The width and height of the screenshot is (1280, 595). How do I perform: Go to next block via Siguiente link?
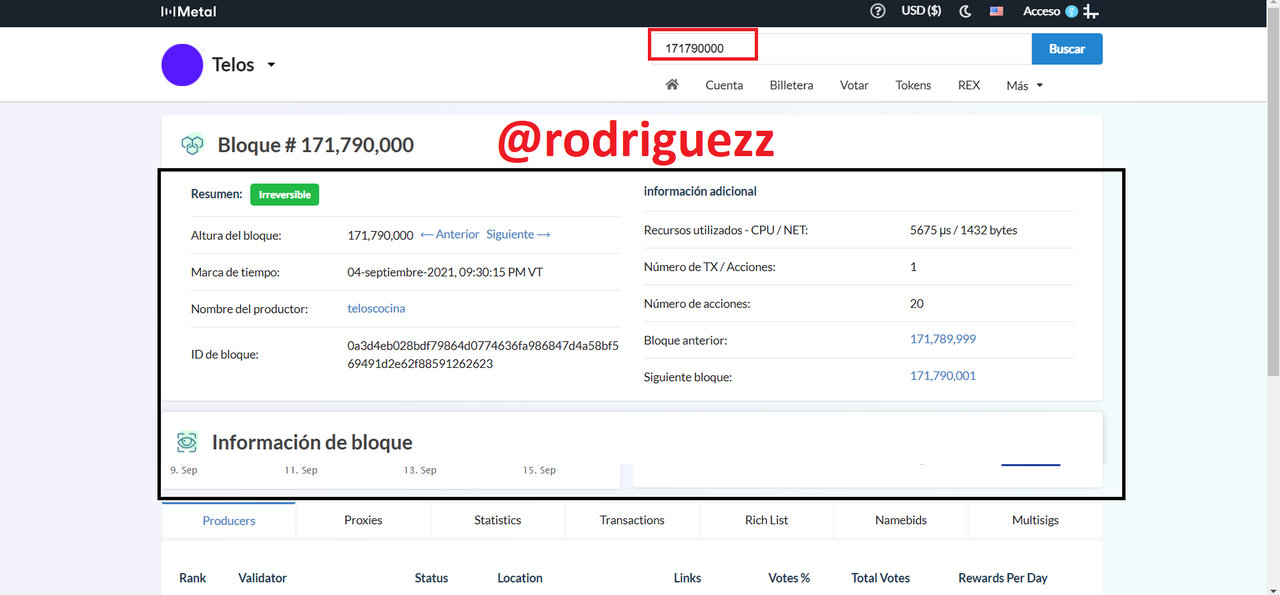(518, 234)
